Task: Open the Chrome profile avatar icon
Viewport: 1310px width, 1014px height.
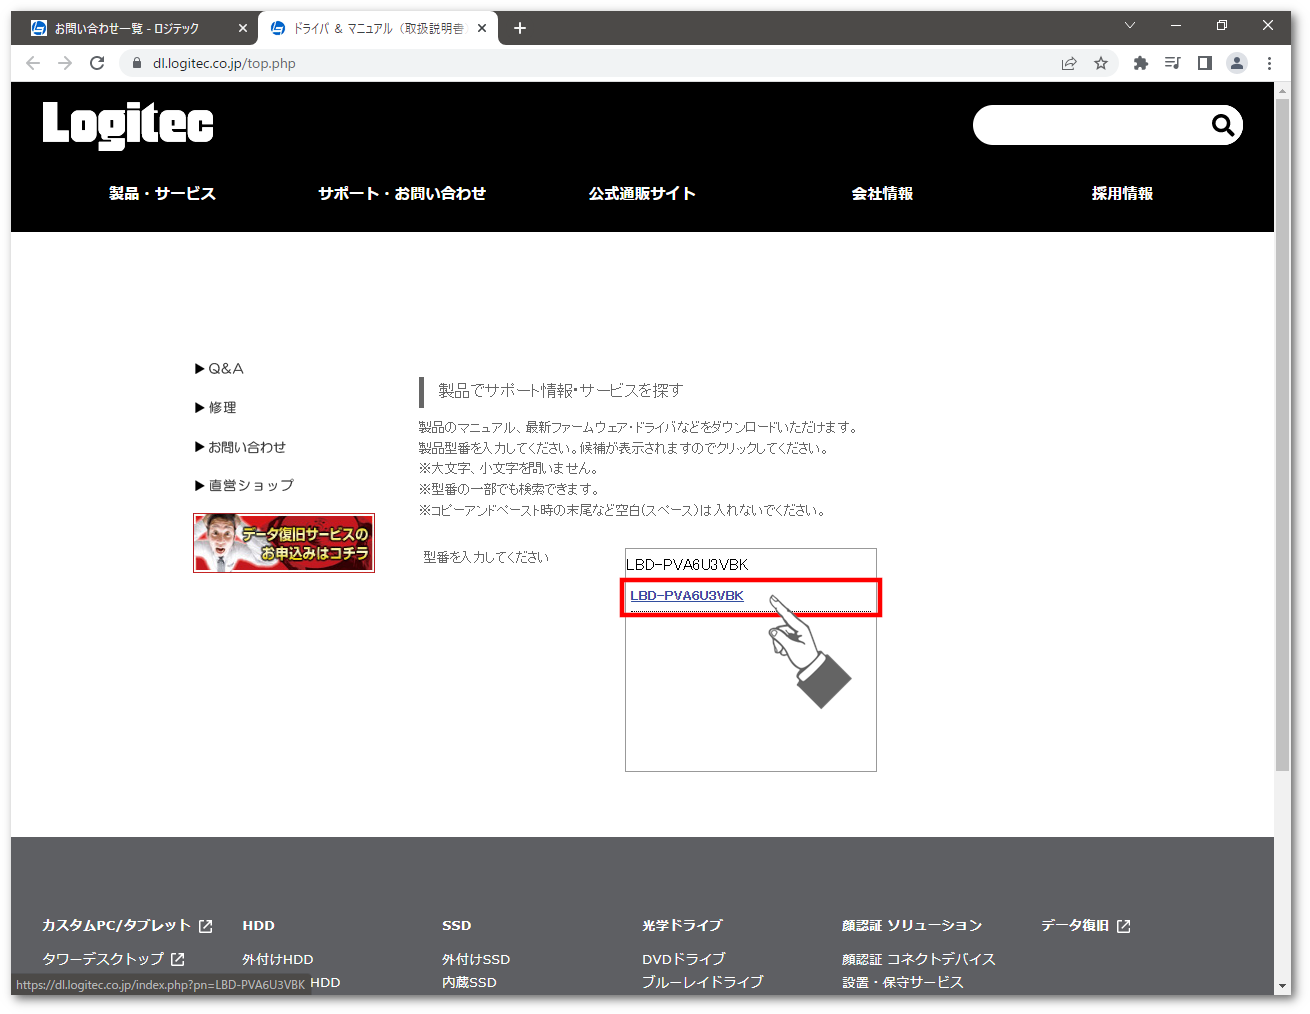Action: [x=1237, y=63]
